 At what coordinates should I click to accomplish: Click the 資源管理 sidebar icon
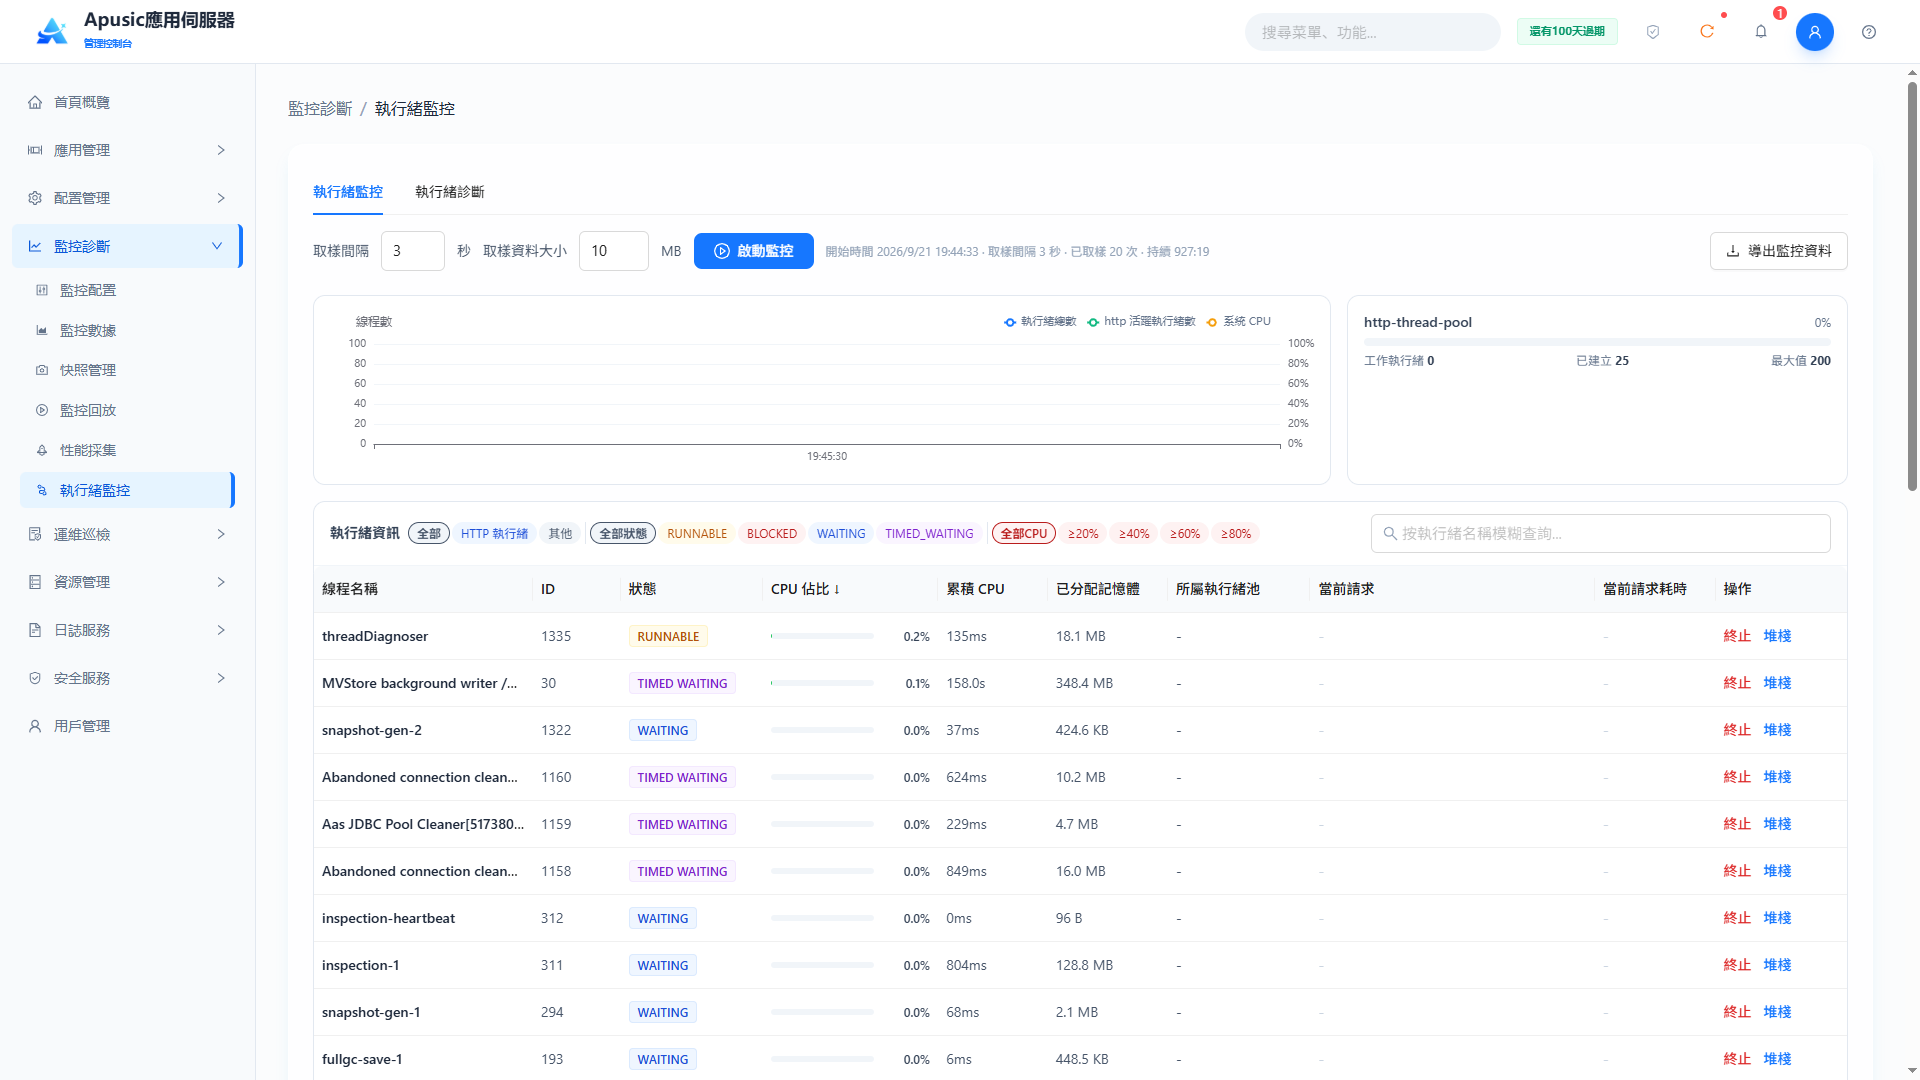35,582
